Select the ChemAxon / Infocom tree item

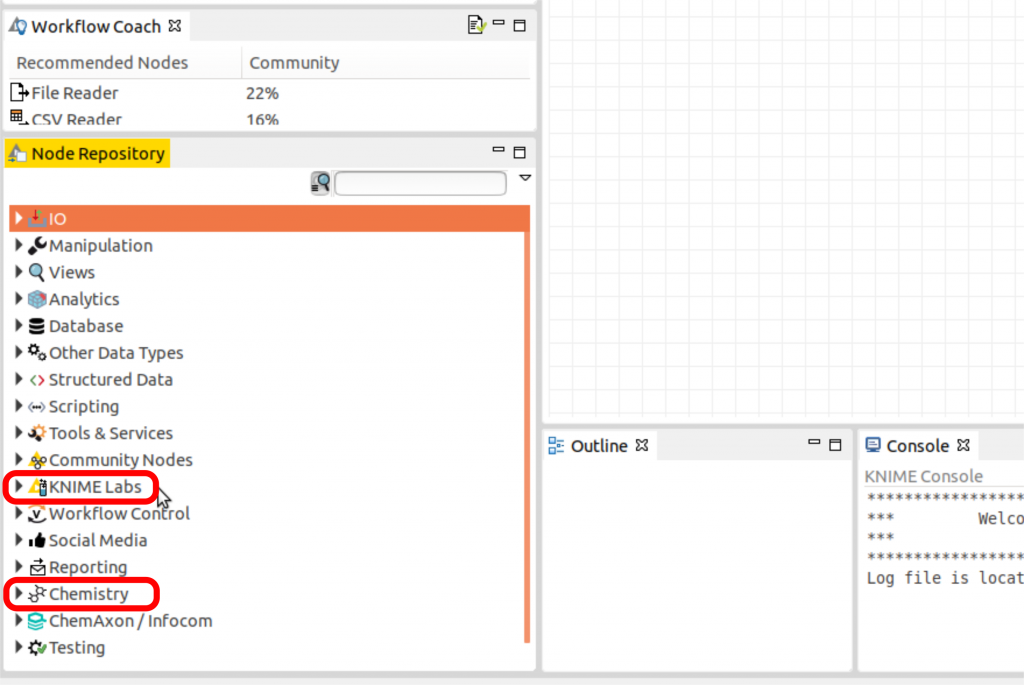click(x=131, y=621)
